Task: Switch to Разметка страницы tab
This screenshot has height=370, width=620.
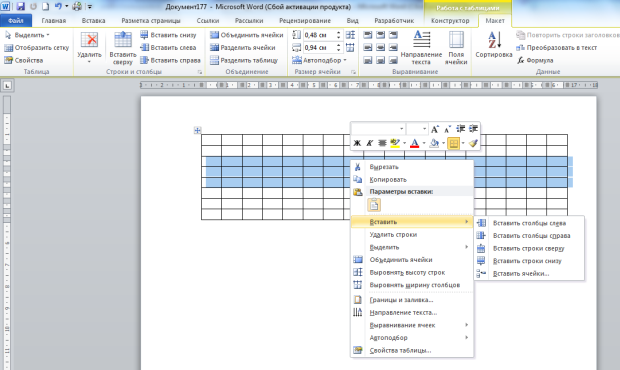Action: 151,21
